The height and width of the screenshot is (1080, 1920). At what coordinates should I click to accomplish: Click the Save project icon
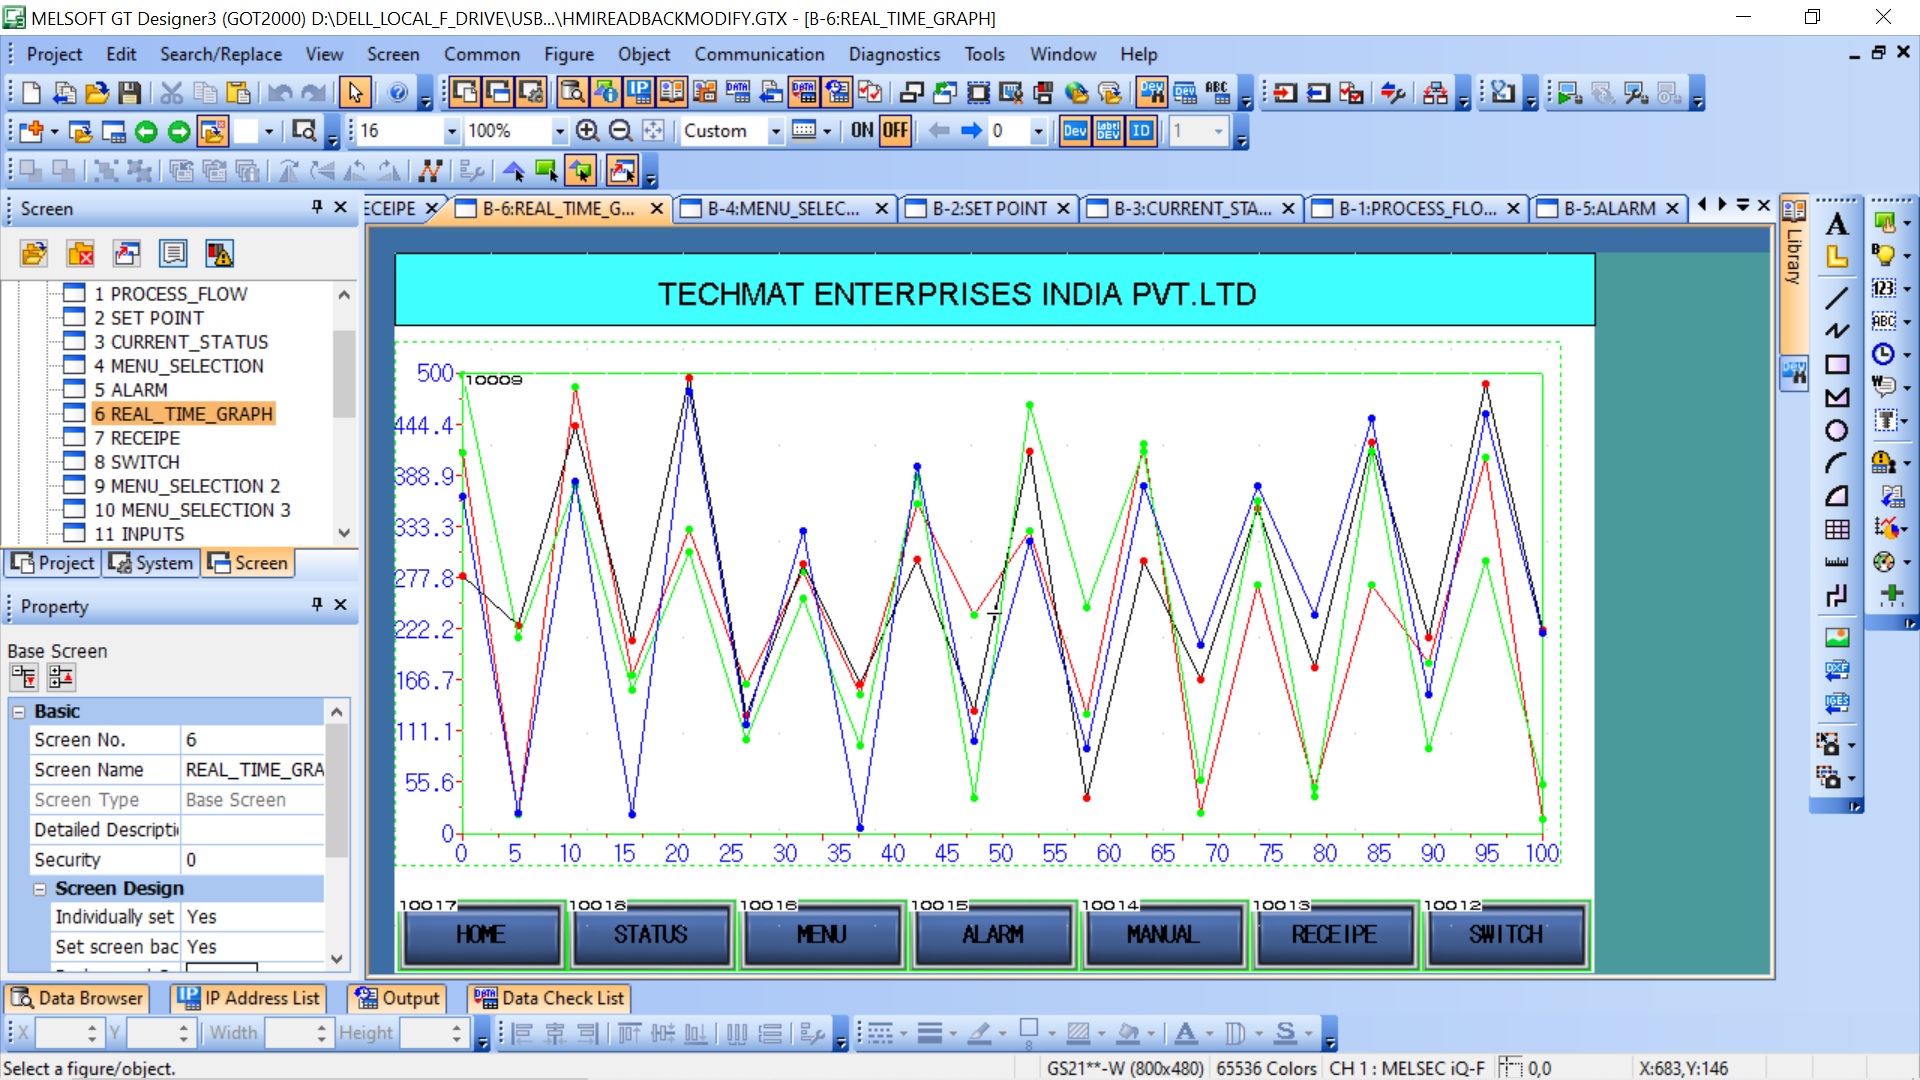pyautogui.click(x=129, y=93)
